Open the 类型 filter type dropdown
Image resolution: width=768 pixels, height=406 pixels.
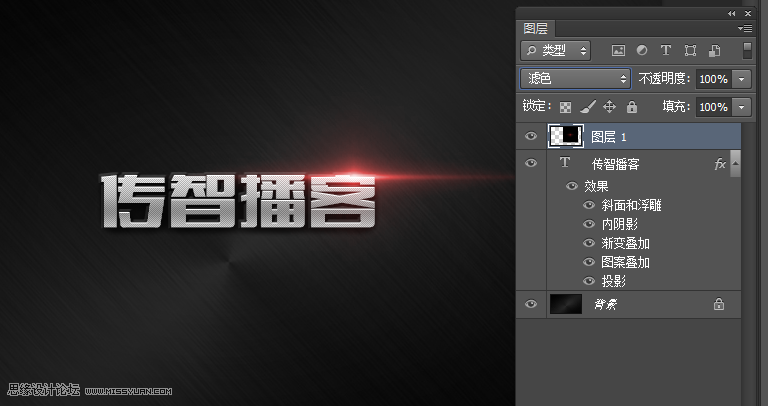tap(556, 50)
